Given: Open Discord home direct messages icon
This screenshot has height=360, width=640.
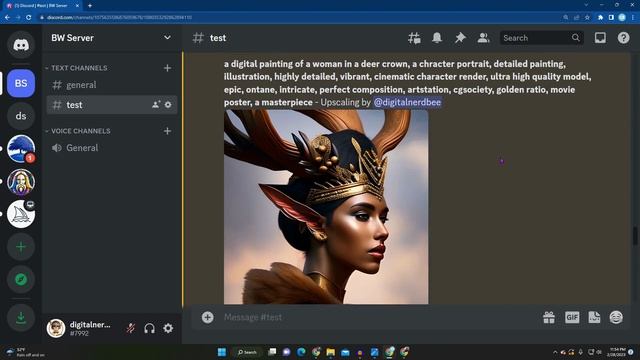Looking at the screenshot, I should (x=21, y=44).
